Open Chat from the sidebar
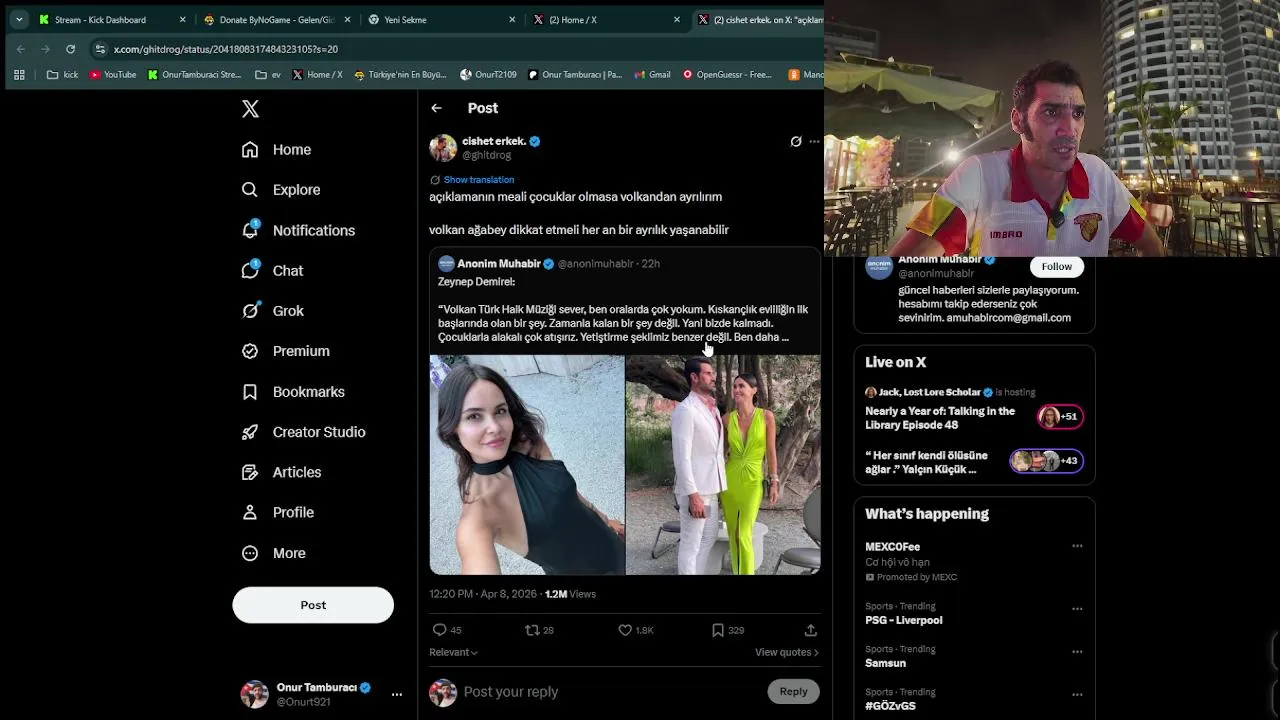The height and width of the screenshot is (720, 1280). (272, 271)
